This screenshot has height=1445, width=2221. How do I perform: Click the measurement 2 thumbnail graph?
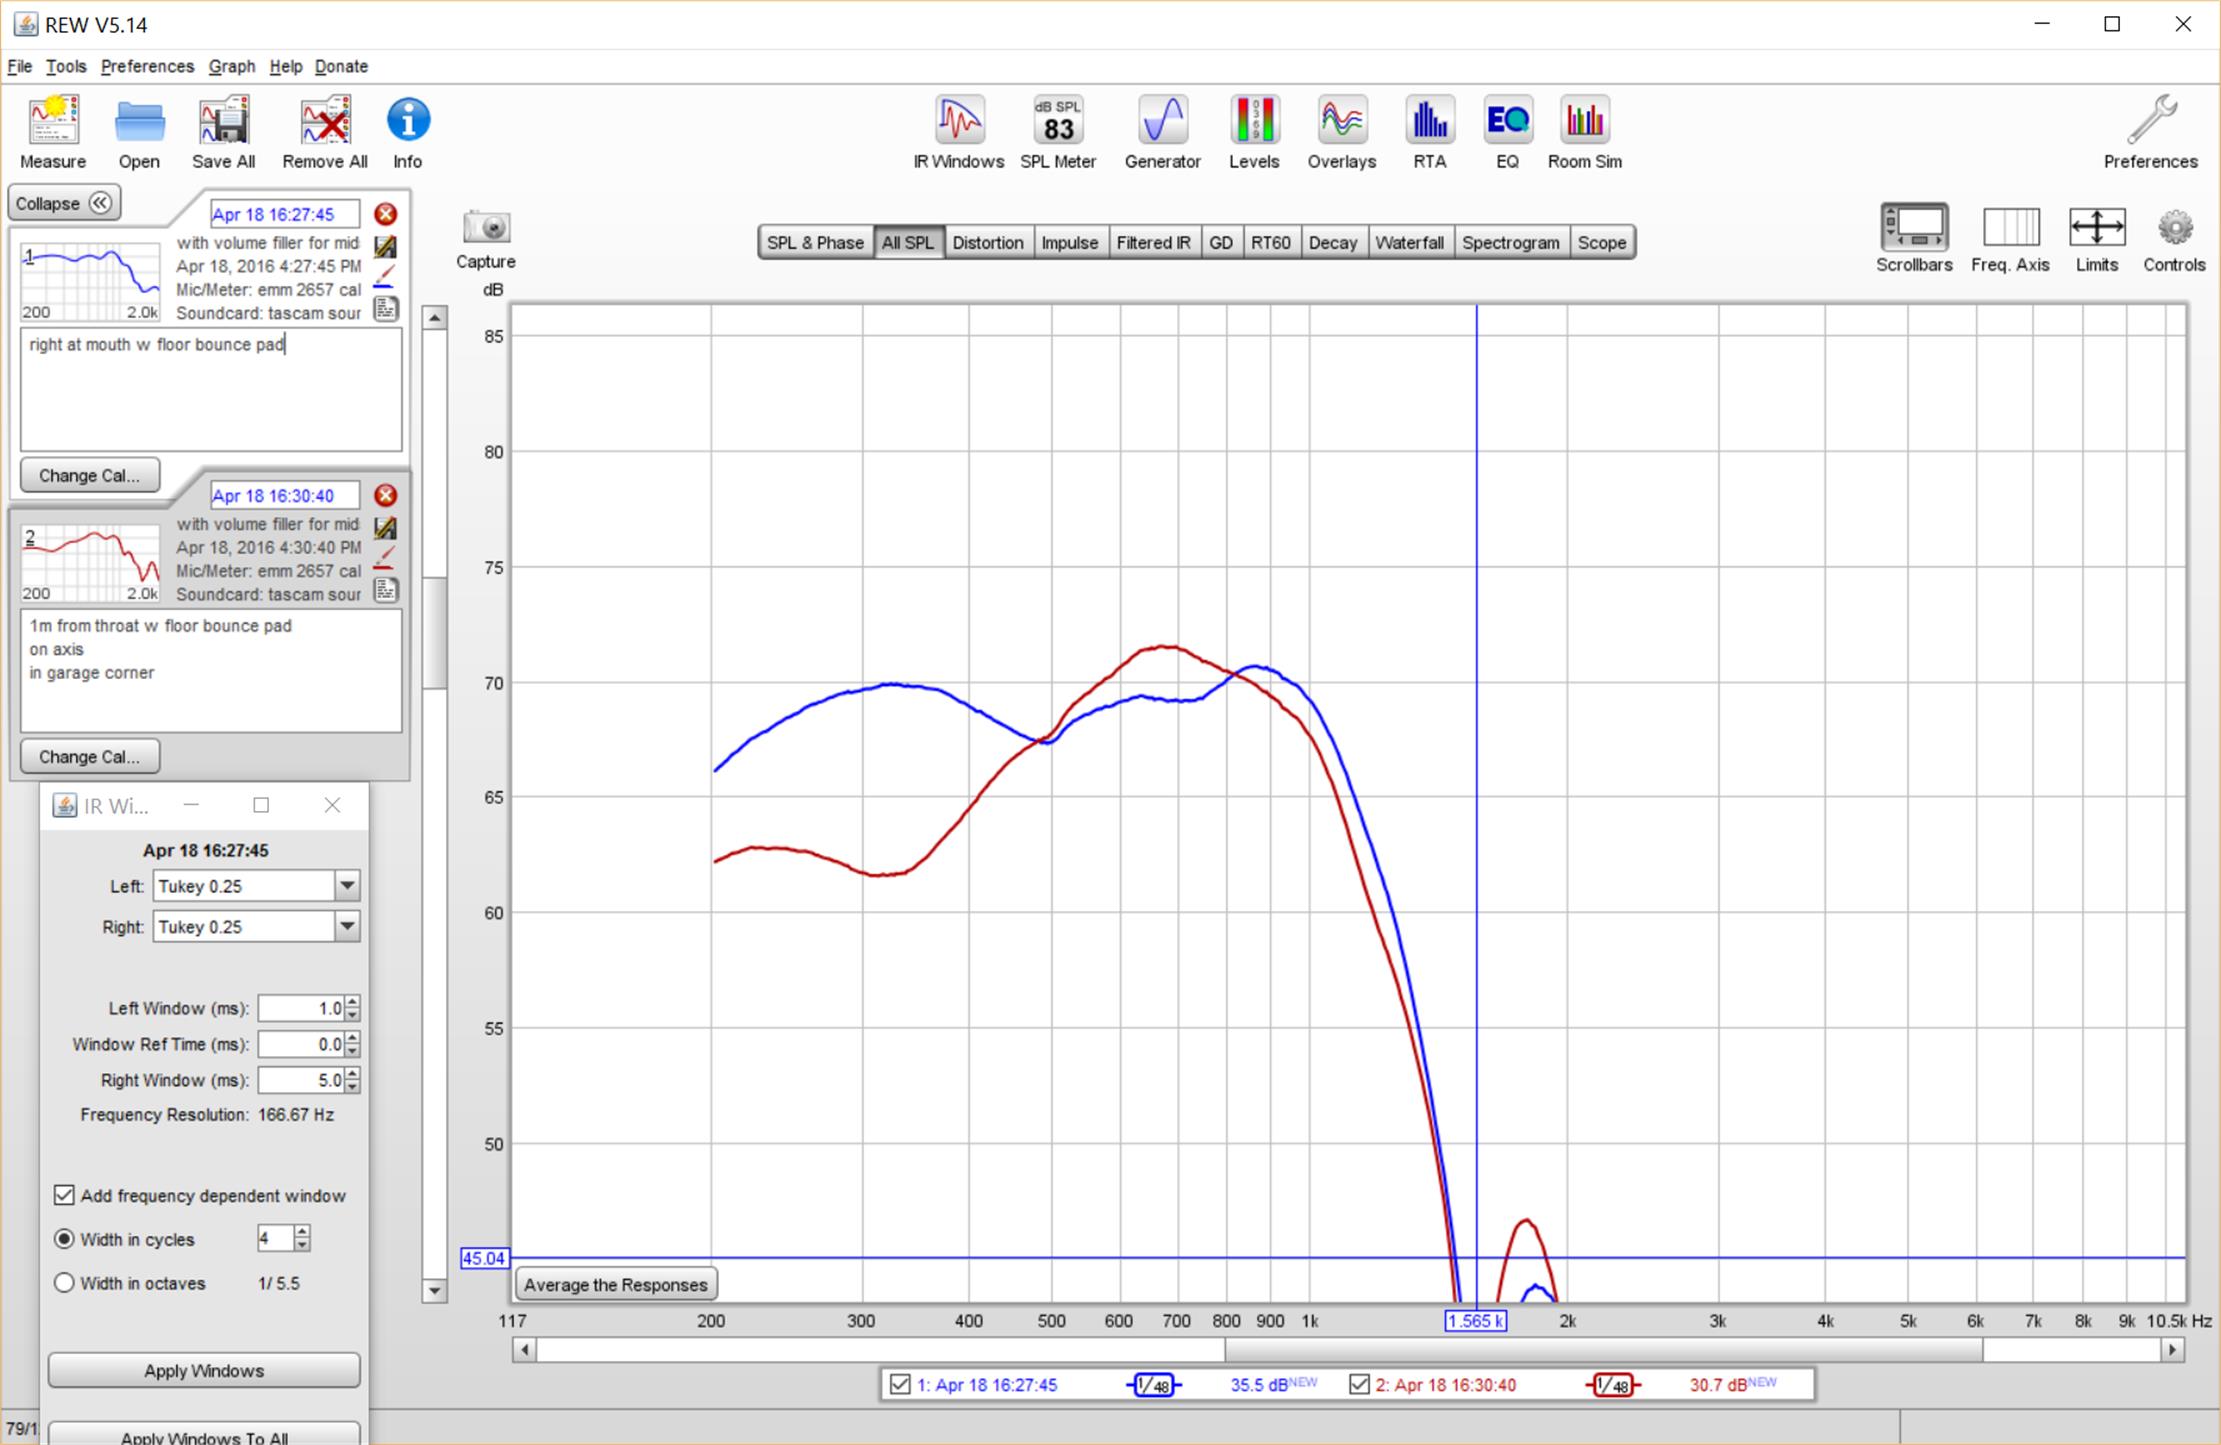point(90,563)
